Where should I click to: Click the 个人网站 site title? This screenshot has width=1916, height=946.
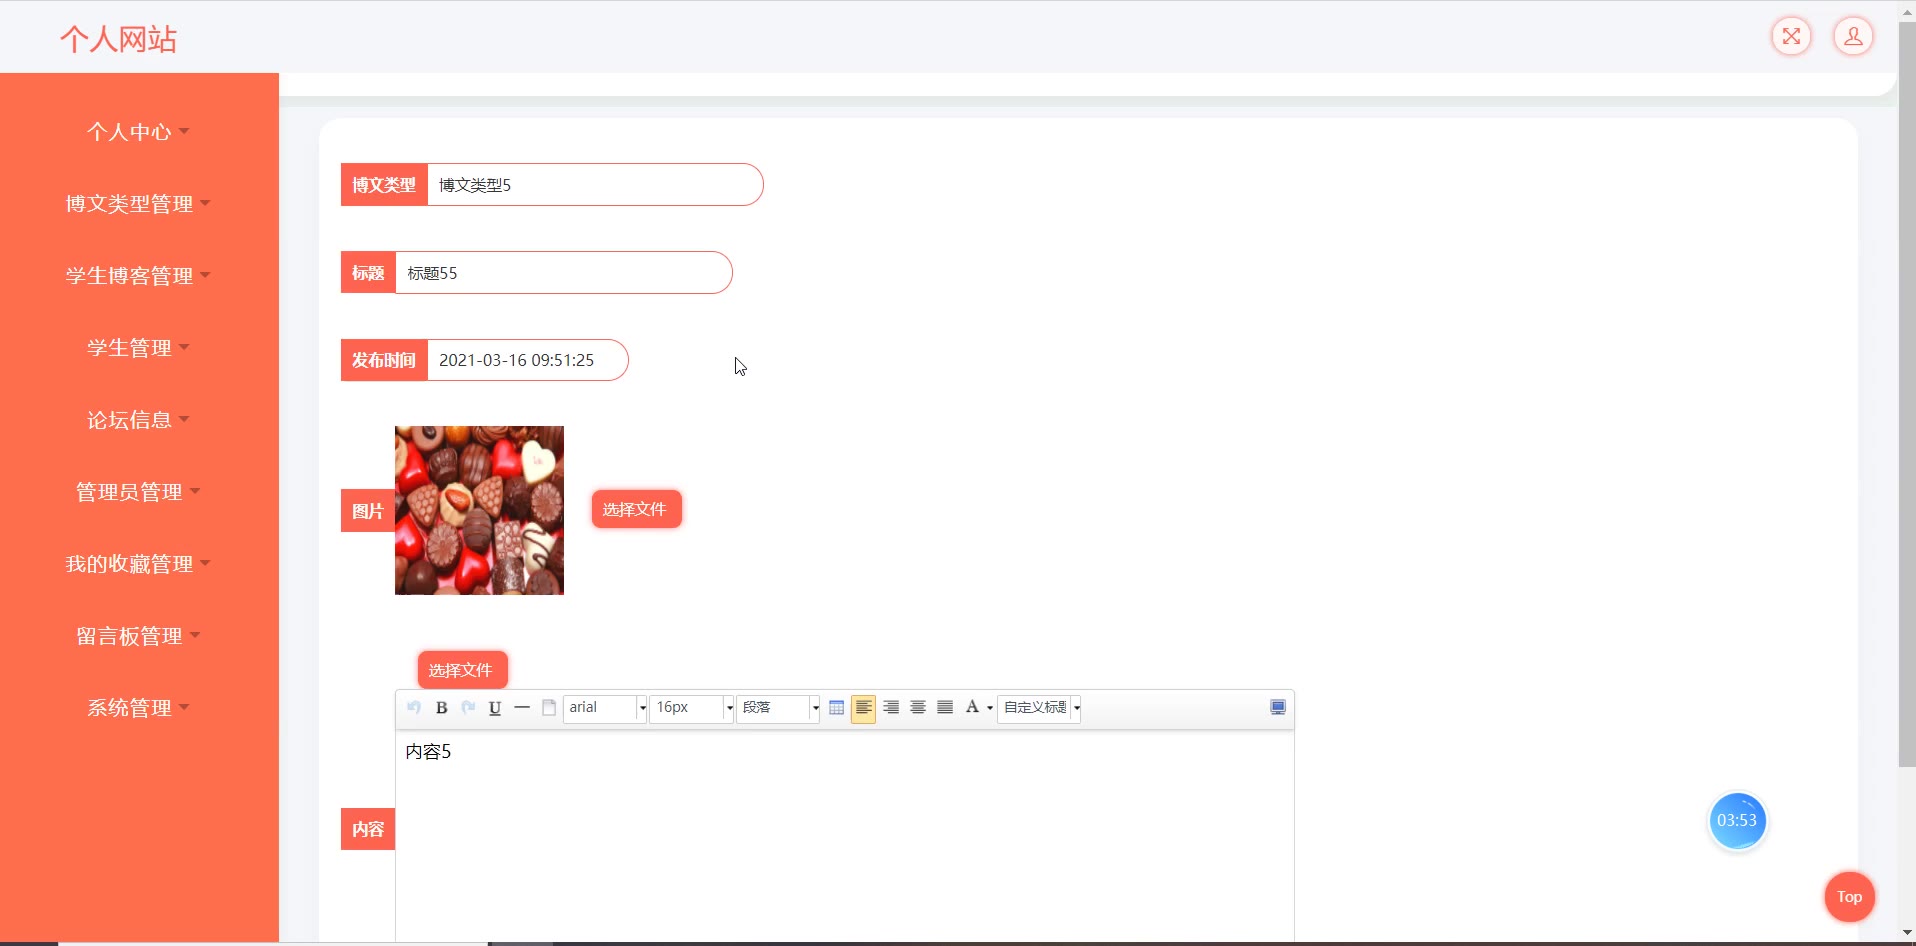118,39
